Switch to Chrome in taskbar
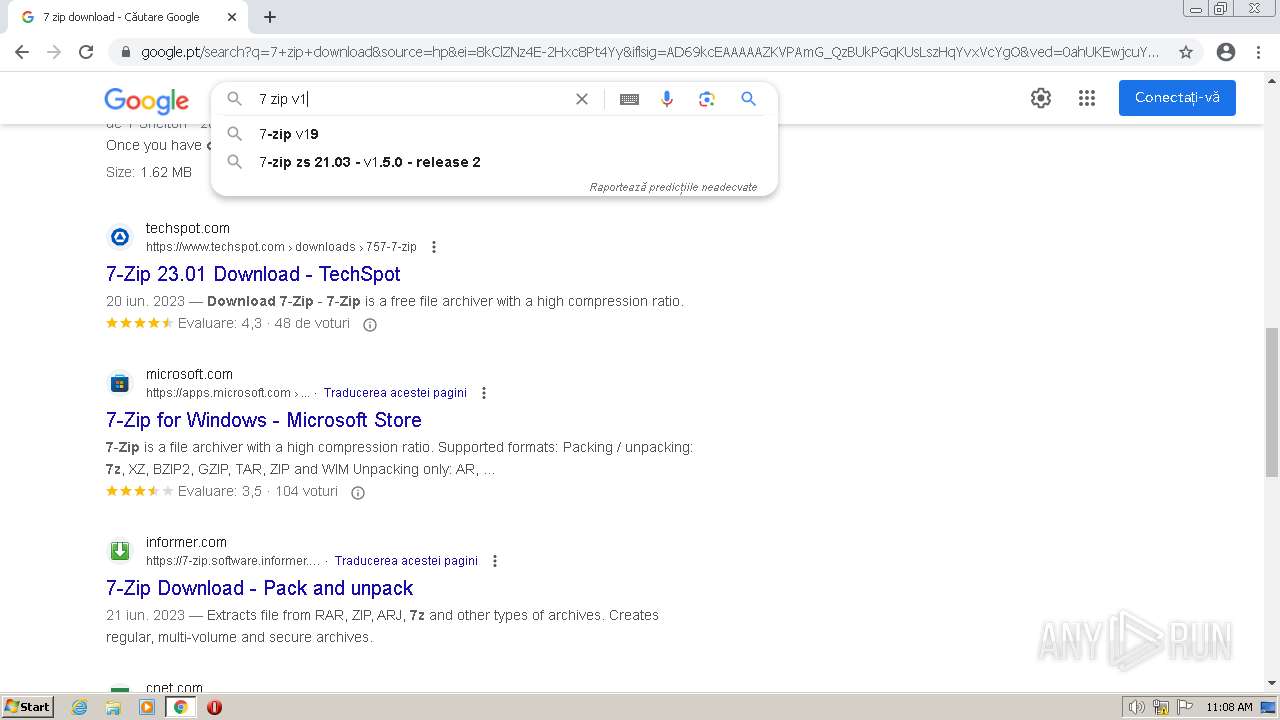1280x720 pixels. [x=180, y=707]
